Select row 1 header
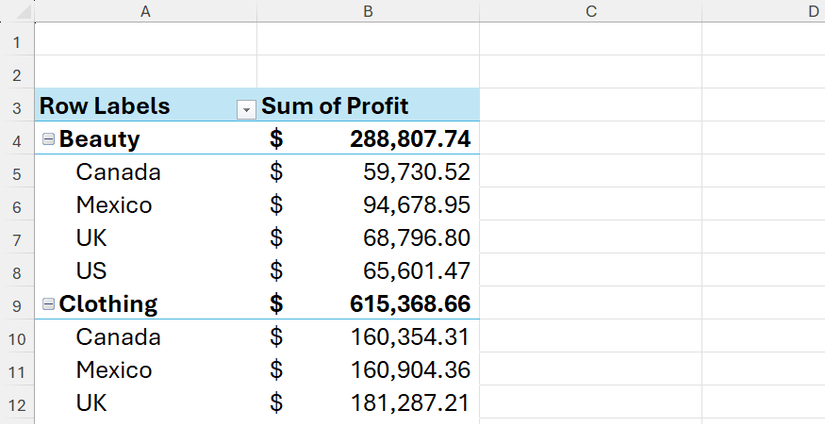The height and width of the screenshot is (424, 825). (x=17, y=41)
